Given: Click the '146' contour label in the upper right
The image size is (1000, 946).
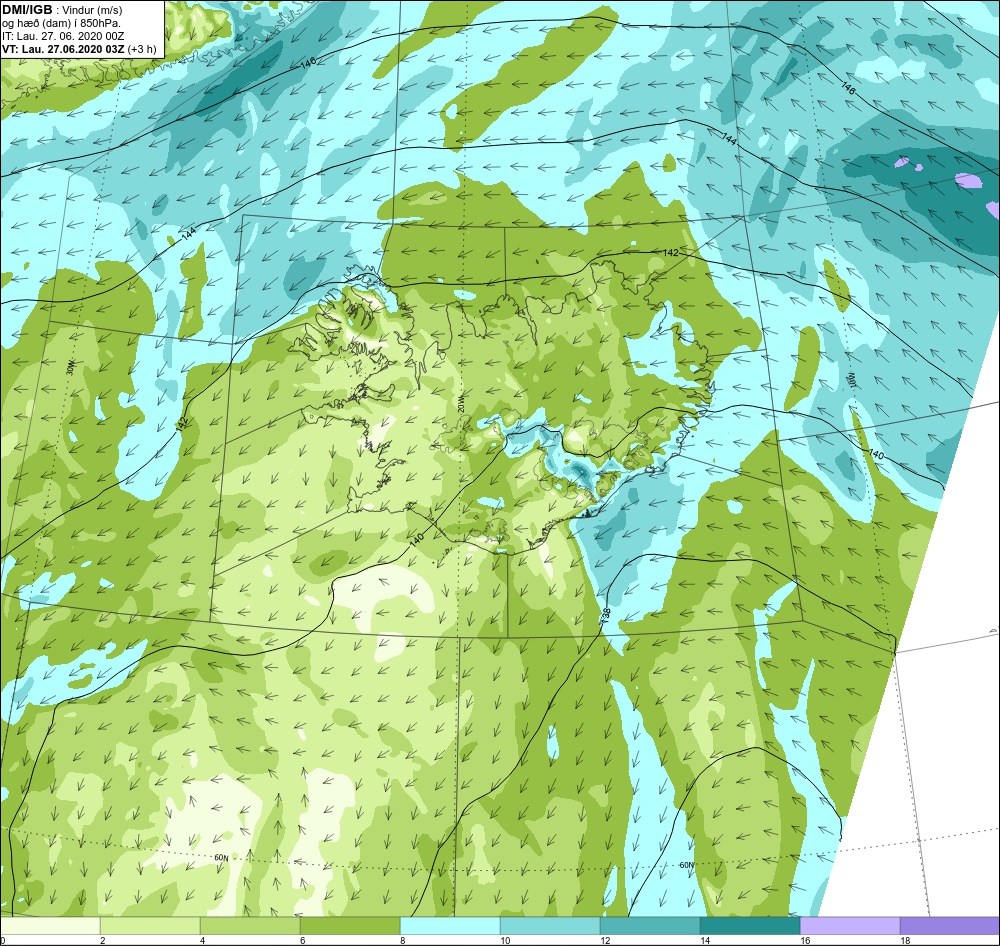Looking at the screenshot, I should 848,88.
